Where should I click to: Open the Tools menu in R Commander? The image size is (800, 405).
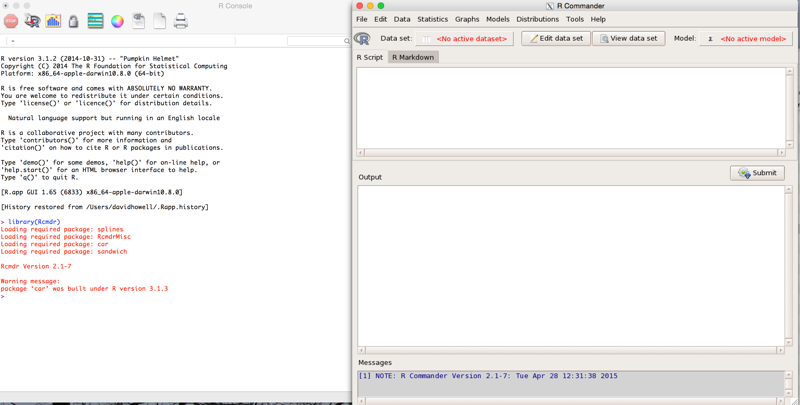click(575, 19)
